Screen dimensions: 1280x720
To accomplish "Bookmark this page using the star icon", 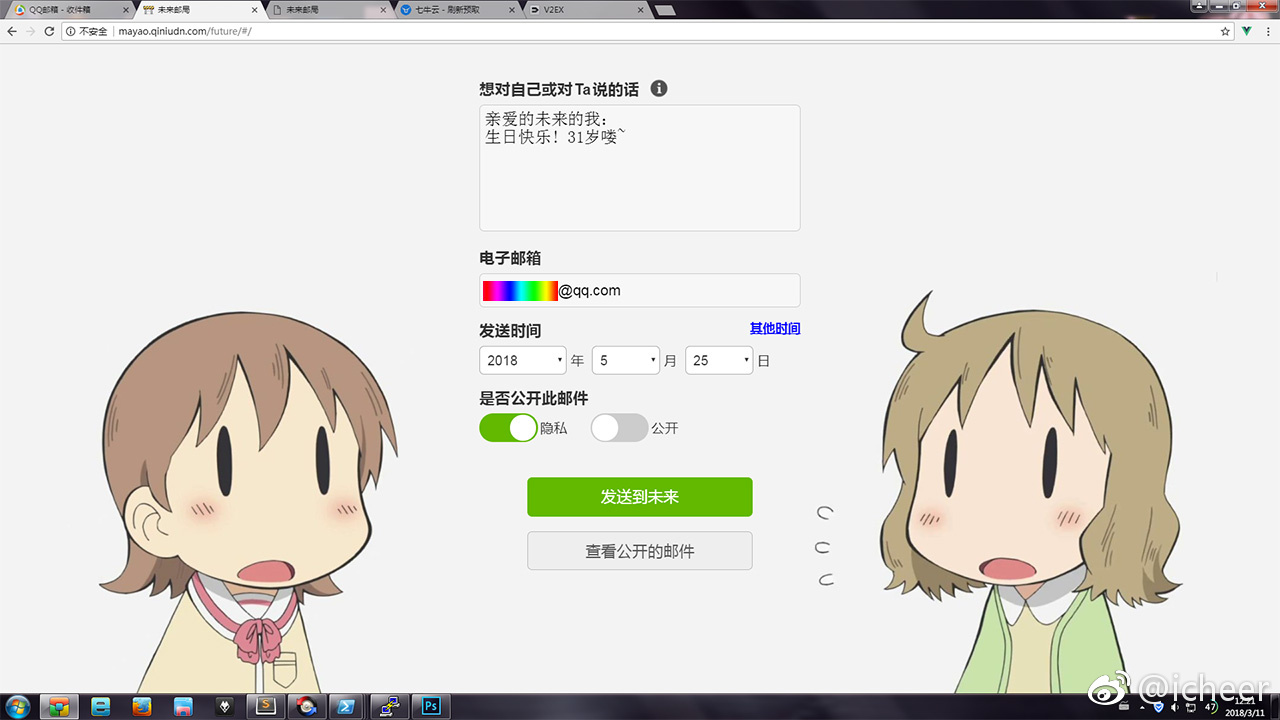I will (1226, 31).
